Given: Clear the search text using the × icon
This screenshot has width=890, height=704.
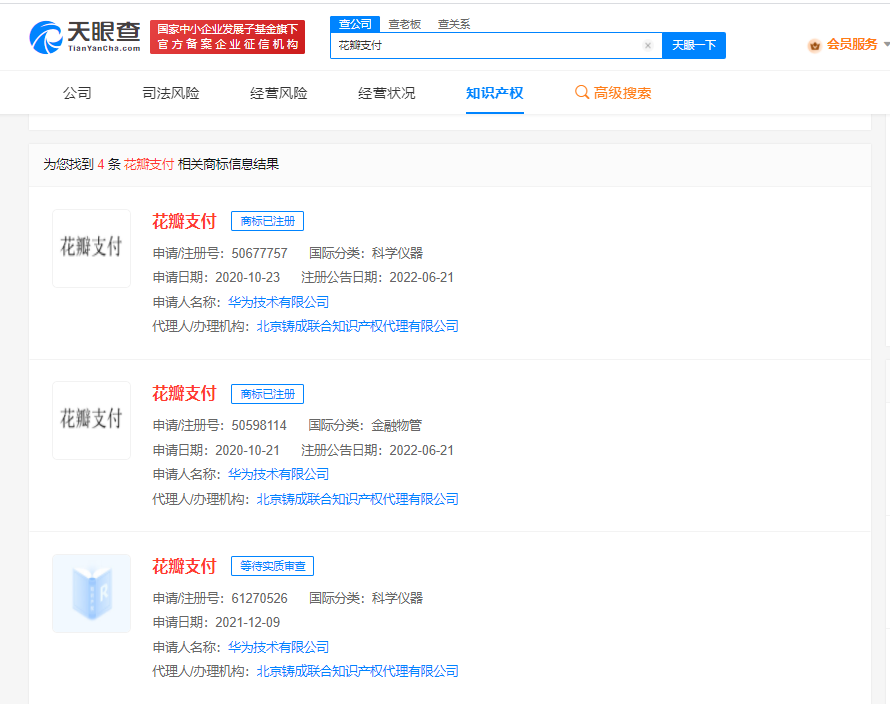Looking at the screenshot, I should pyautogui.click(x=647, y=45).
